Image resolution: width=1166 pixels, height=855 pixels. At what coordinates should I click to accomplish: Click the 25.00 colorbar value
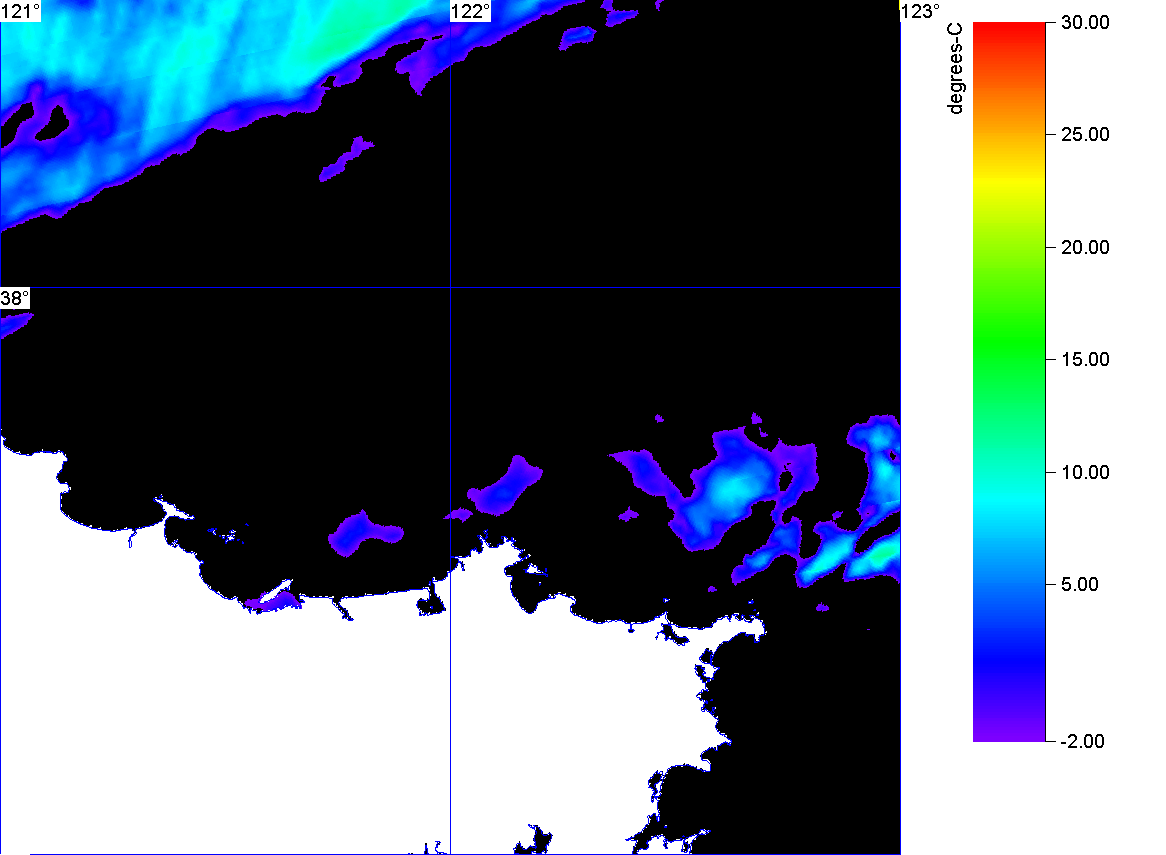(x=1085, y=135)
